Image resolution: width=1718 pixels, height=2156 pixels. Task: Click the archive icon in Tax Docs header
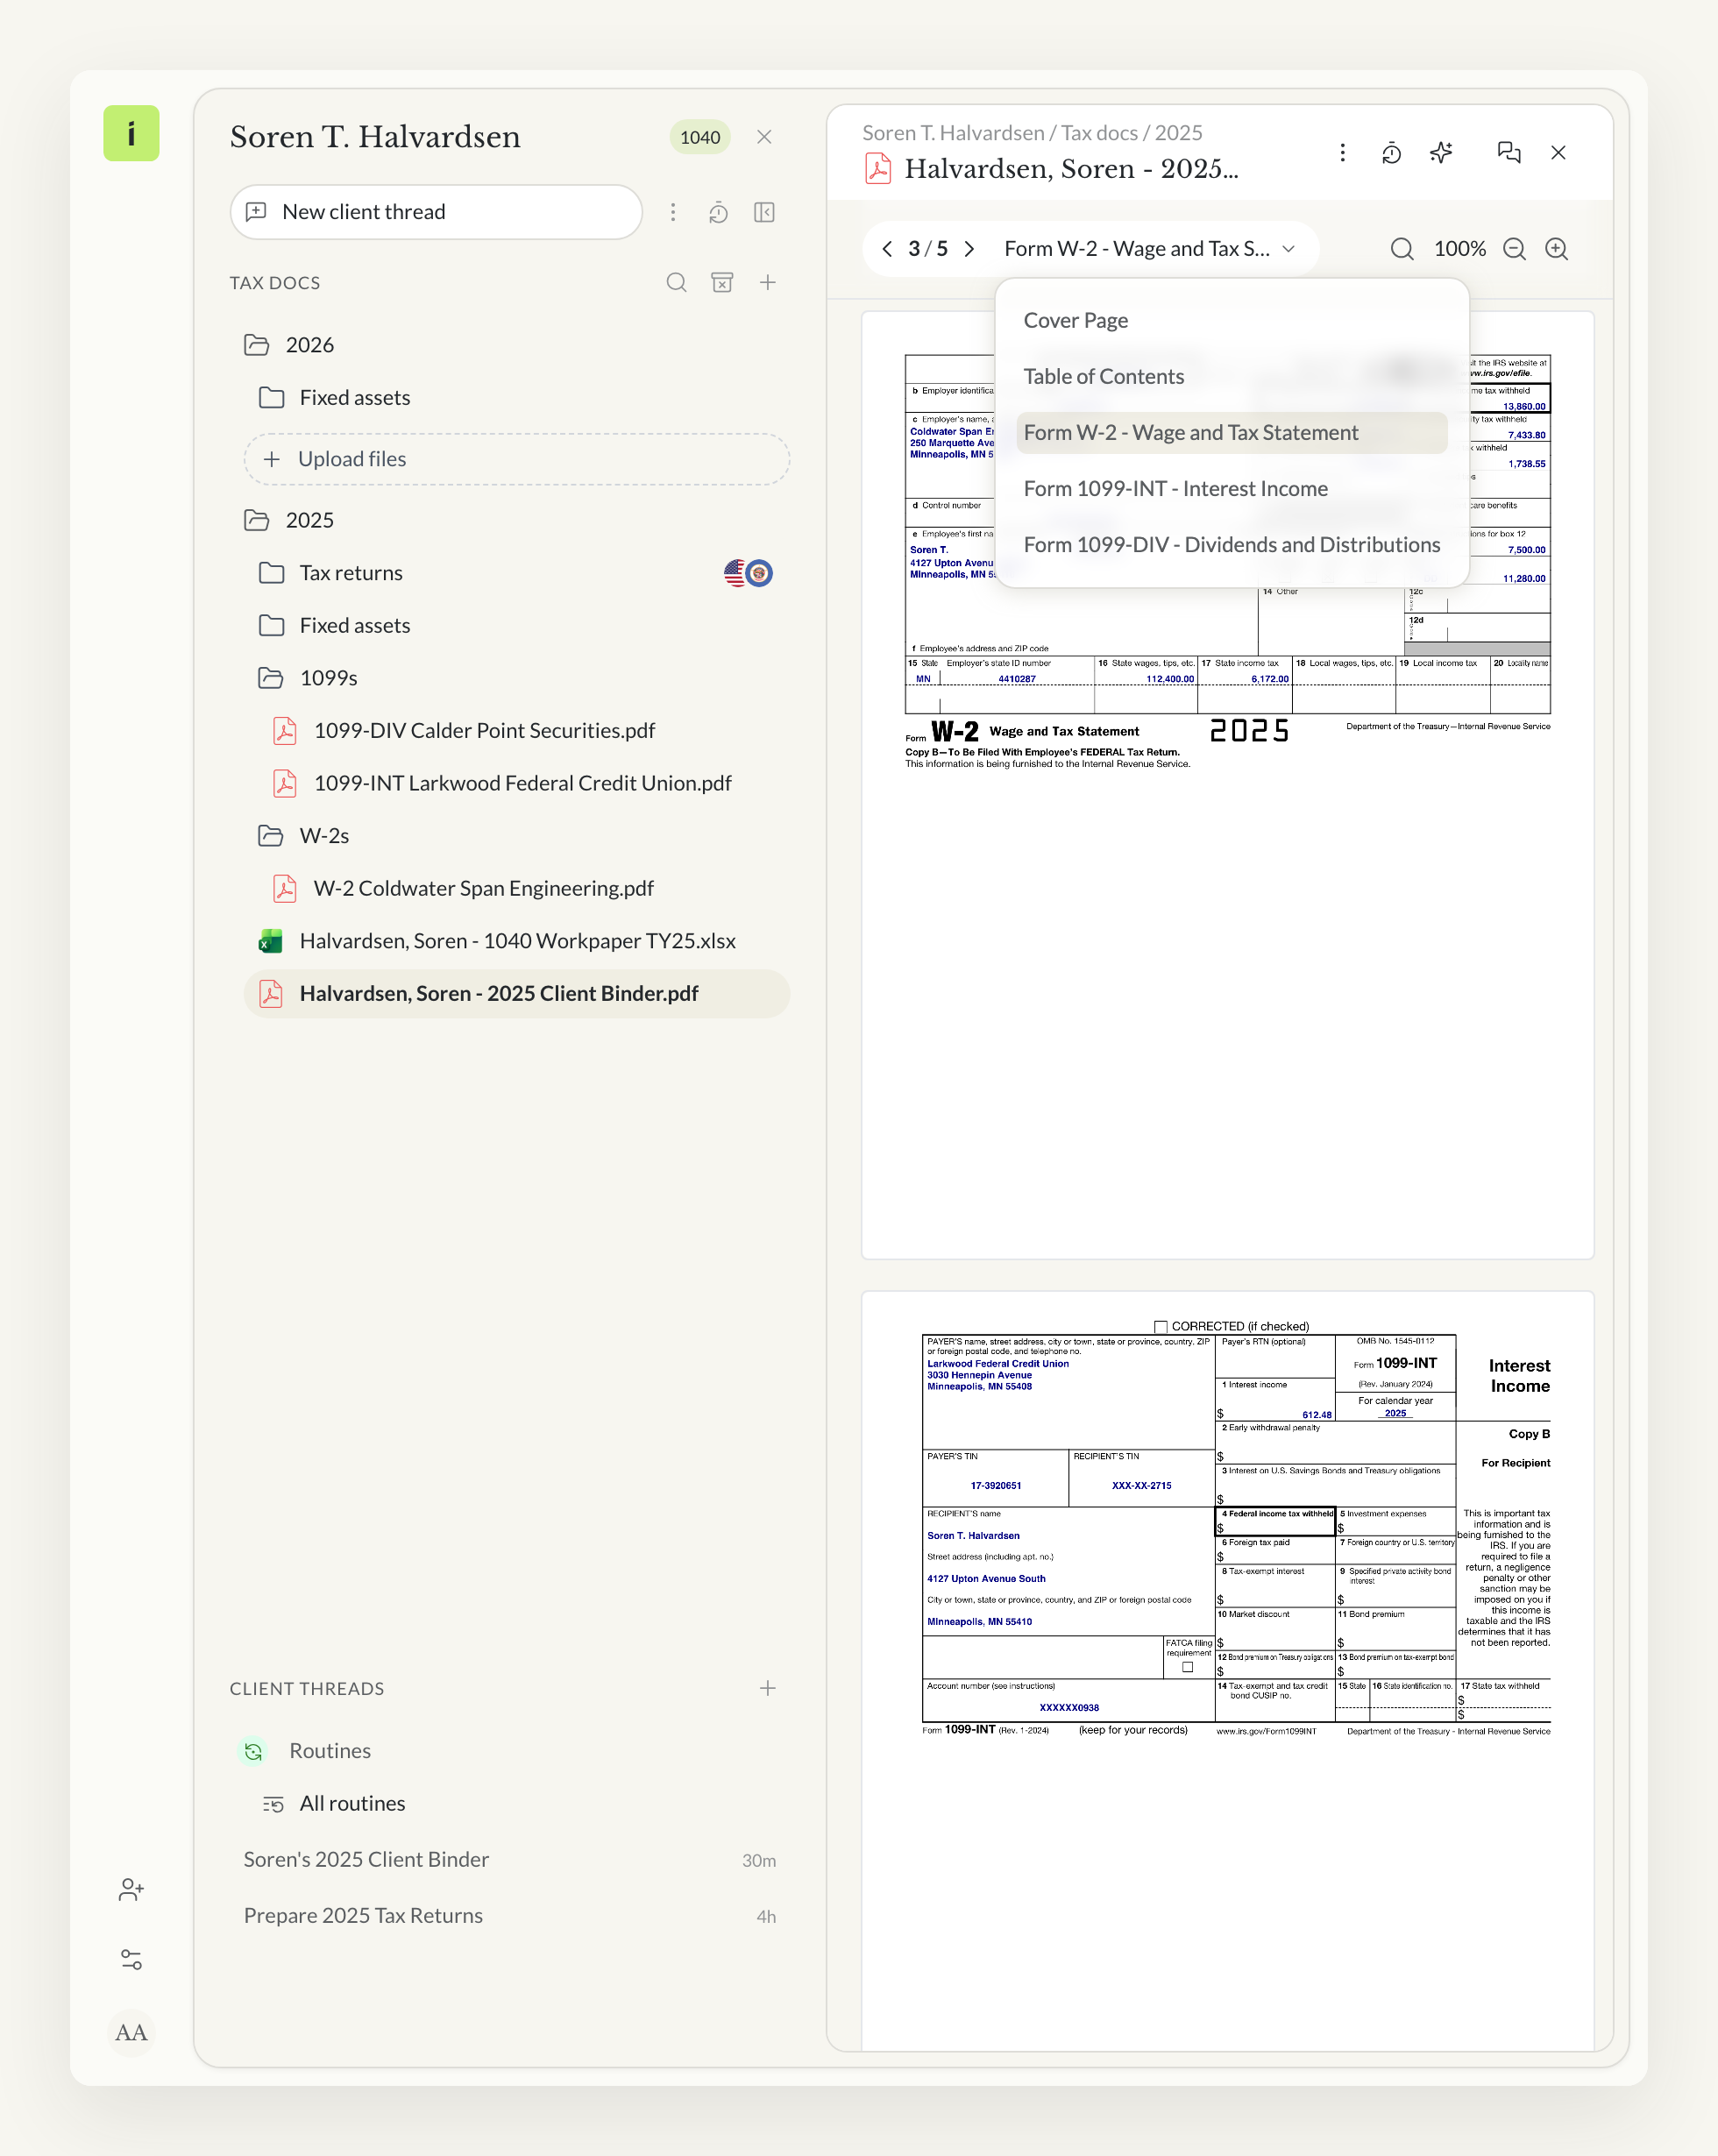pos(722,283)
